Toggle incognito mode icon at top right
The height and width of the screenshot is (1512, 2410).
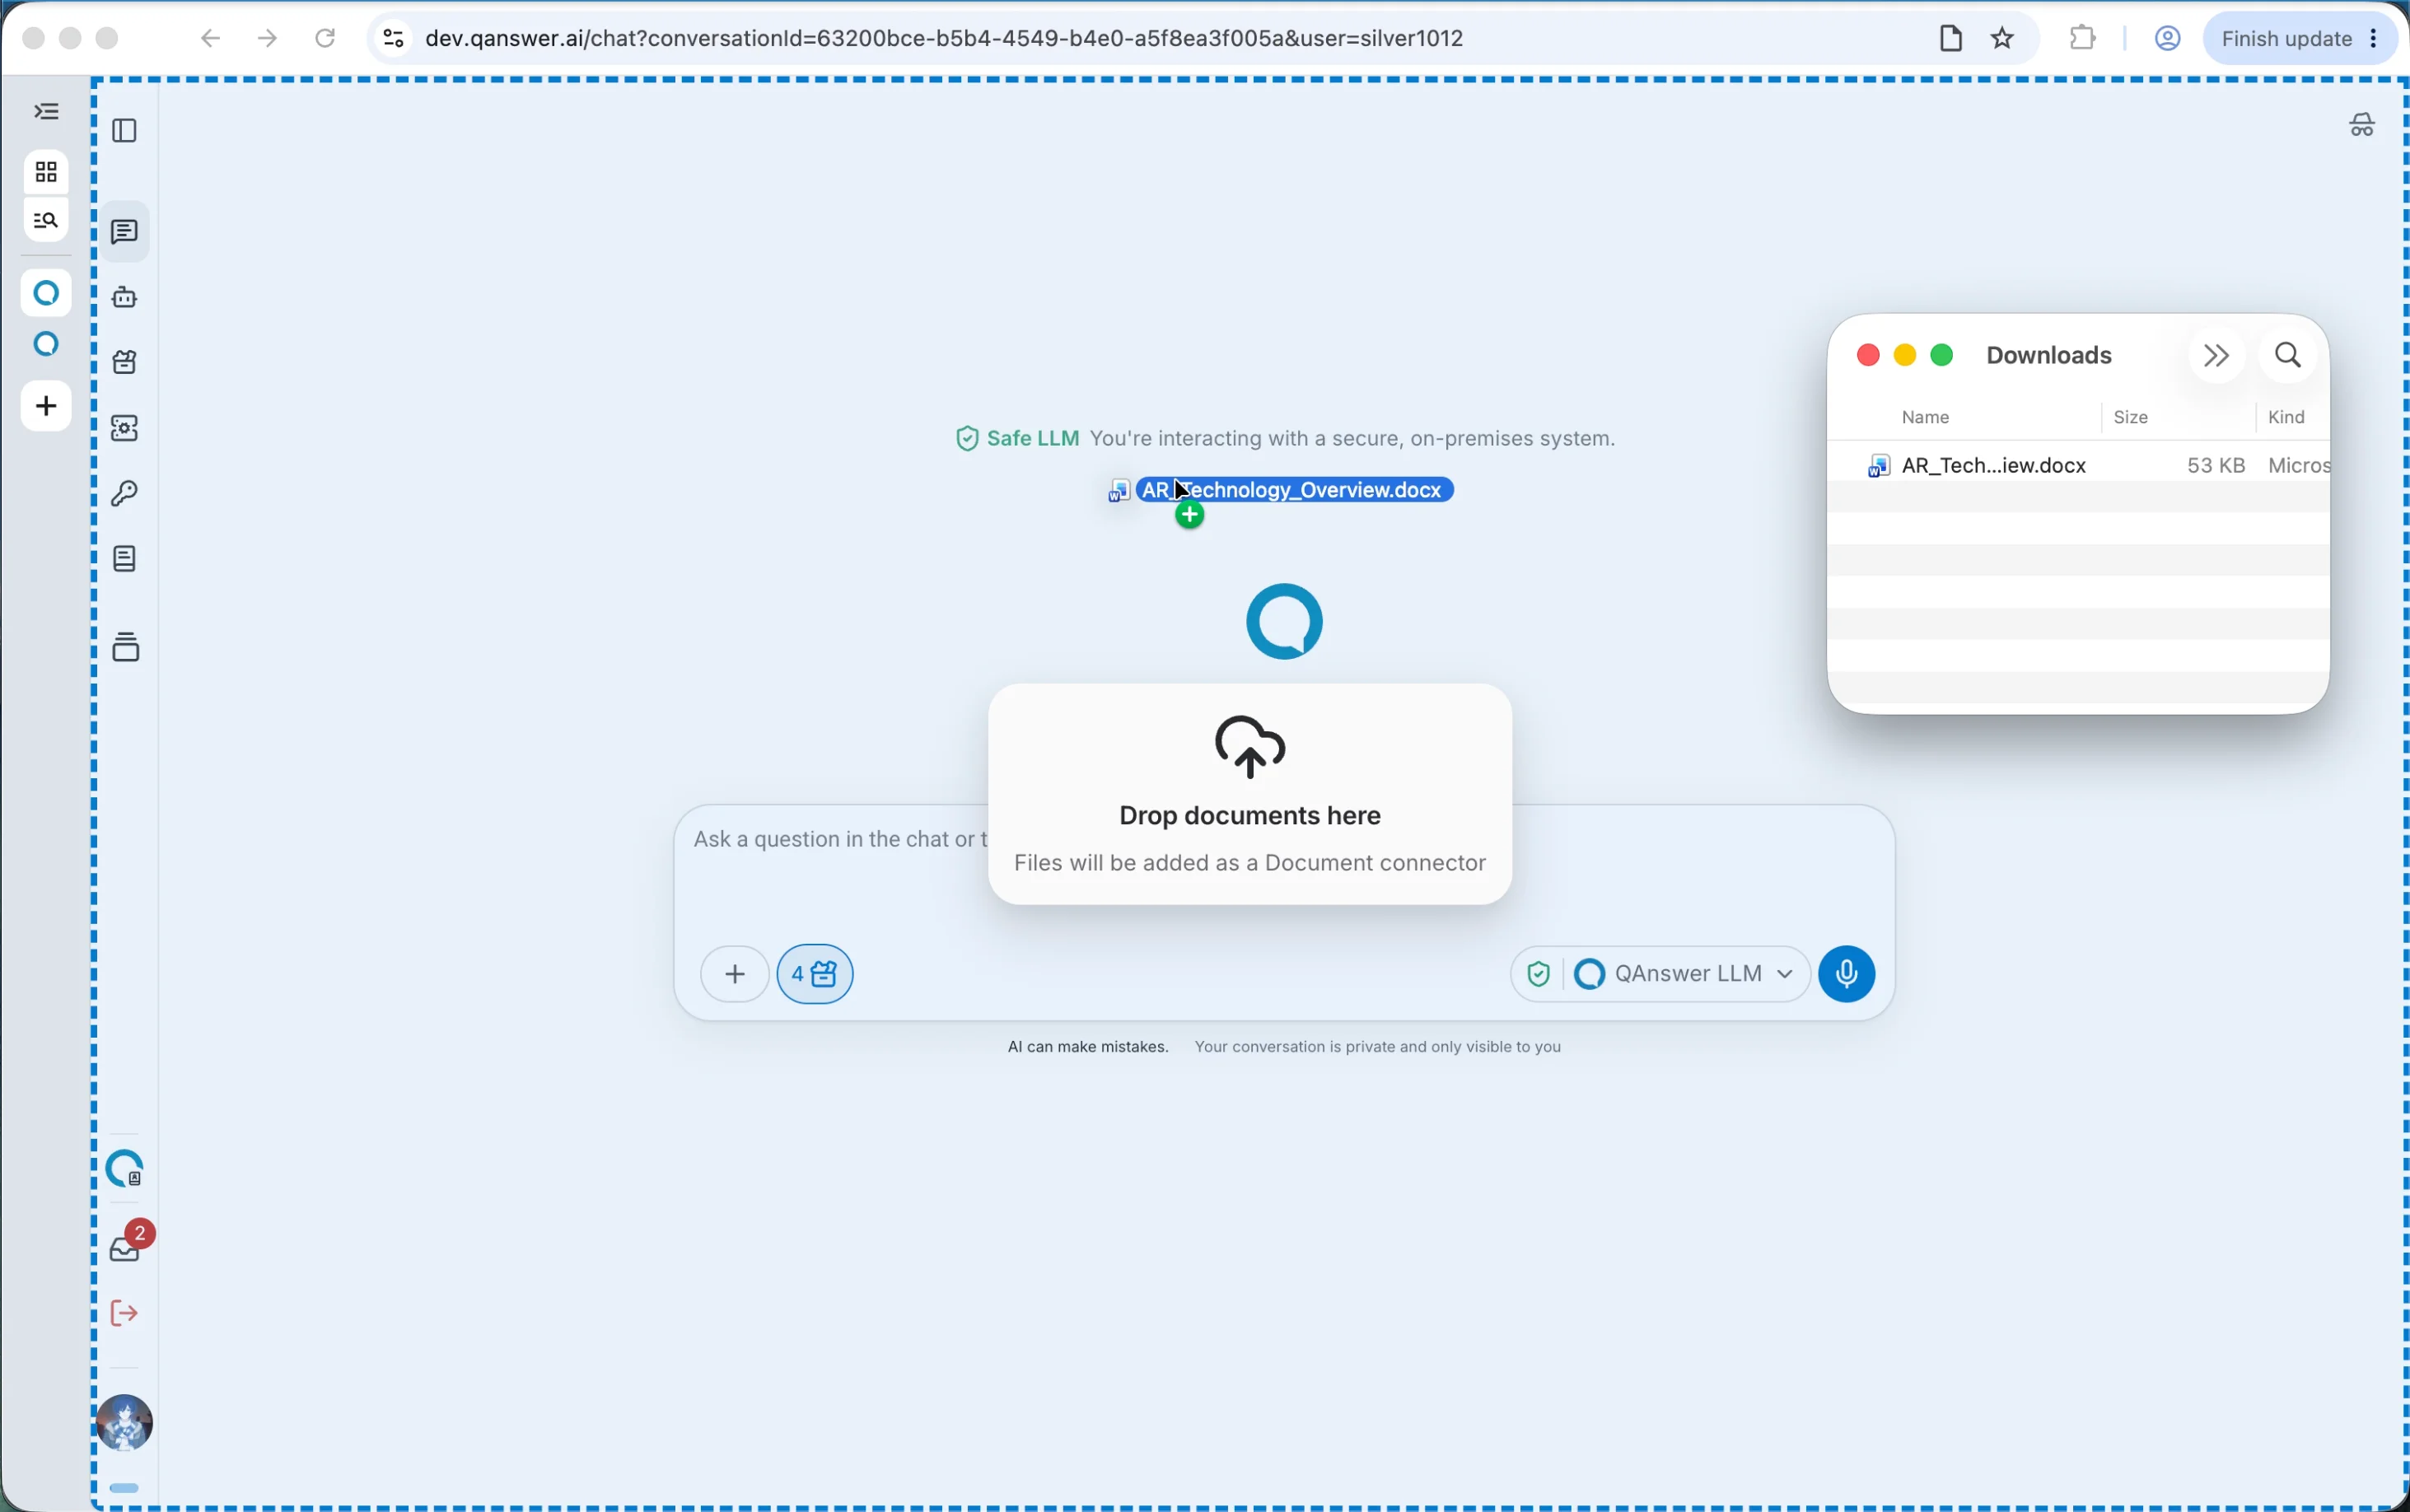[2362, 125]
